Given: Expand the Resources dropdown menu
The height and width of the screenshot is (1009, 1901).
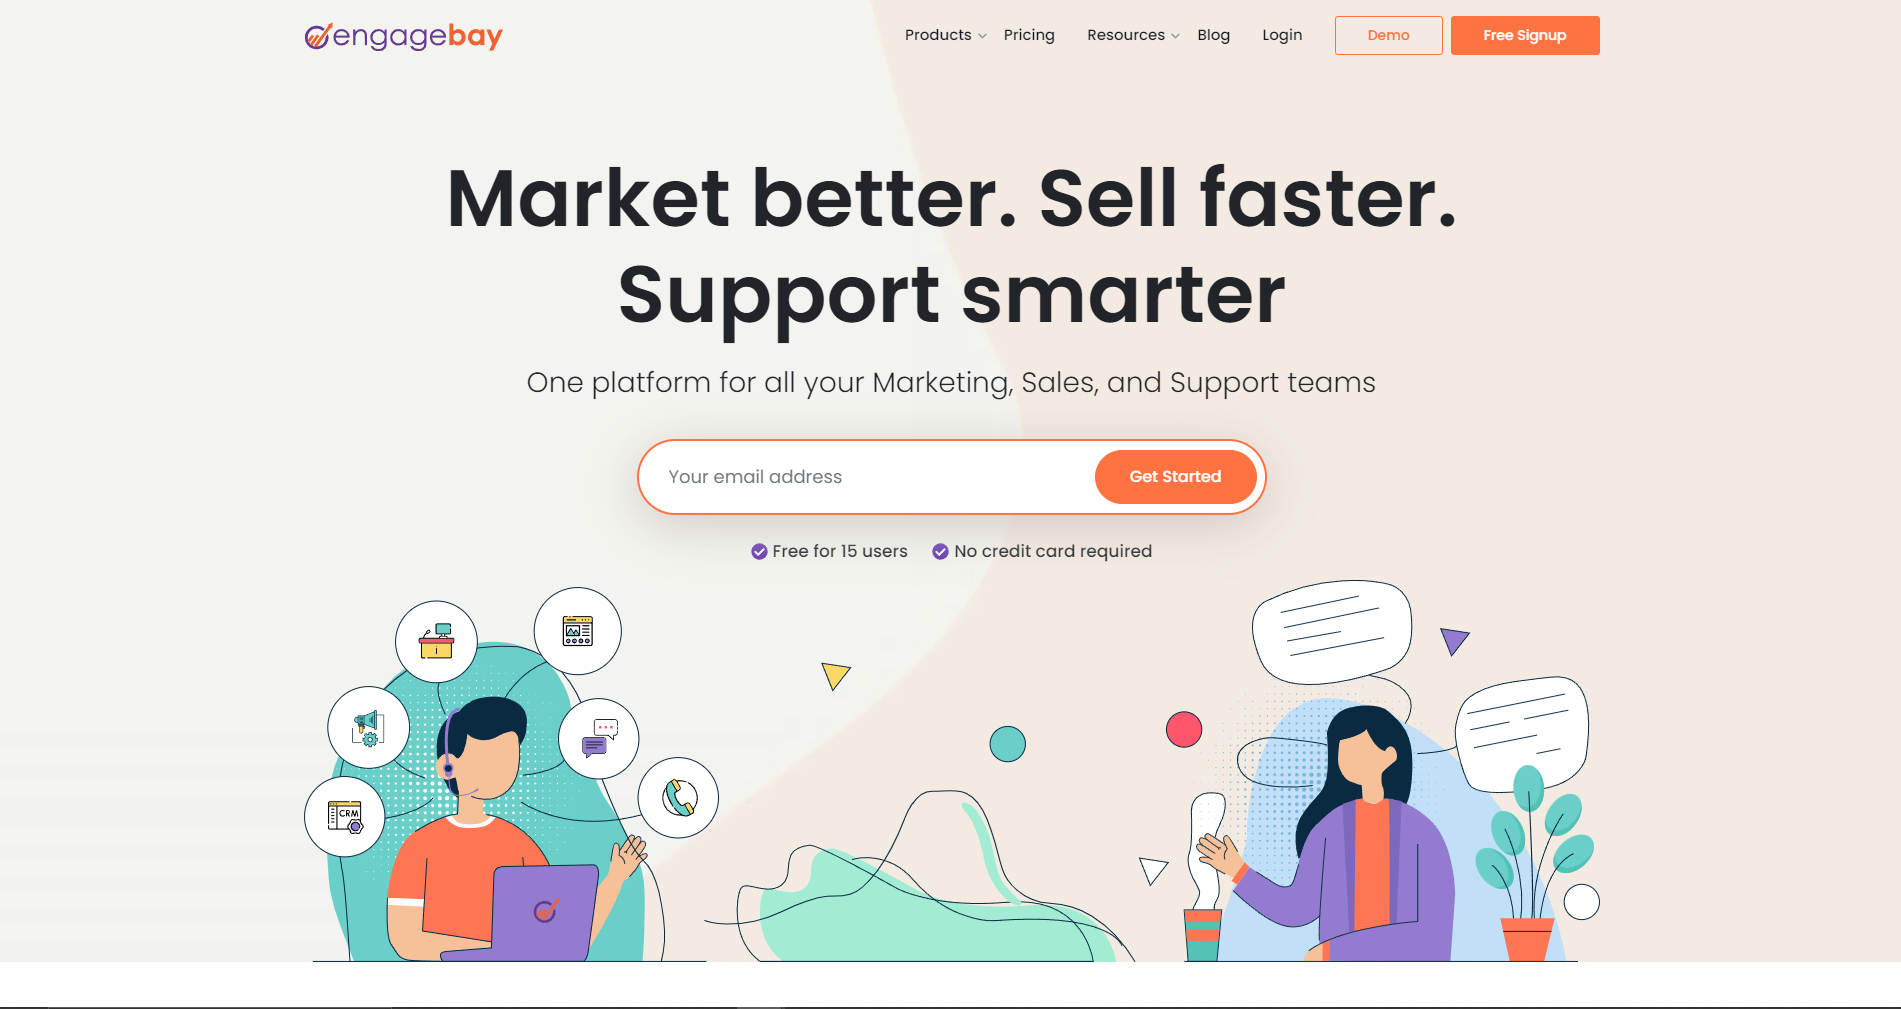Looking at the screenshot, I should tap(1133, 35).
